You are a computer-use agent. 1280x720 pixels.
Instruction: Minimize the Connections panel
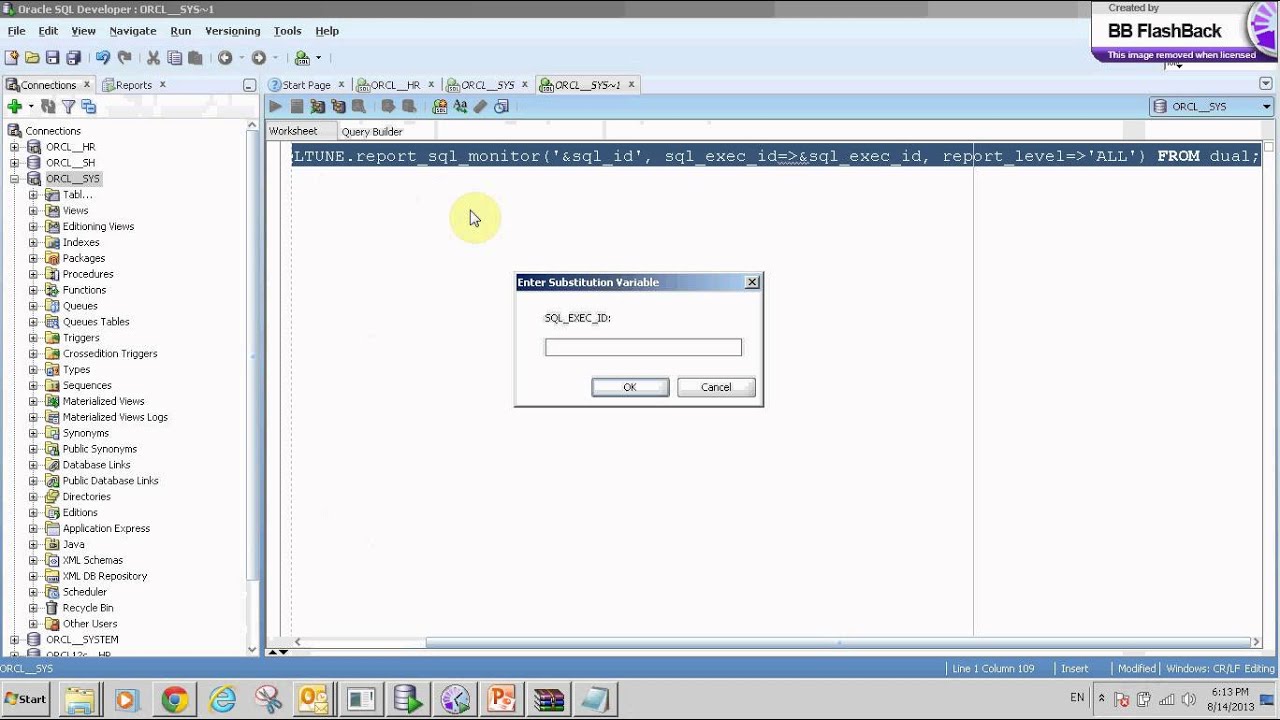(249, 86)
